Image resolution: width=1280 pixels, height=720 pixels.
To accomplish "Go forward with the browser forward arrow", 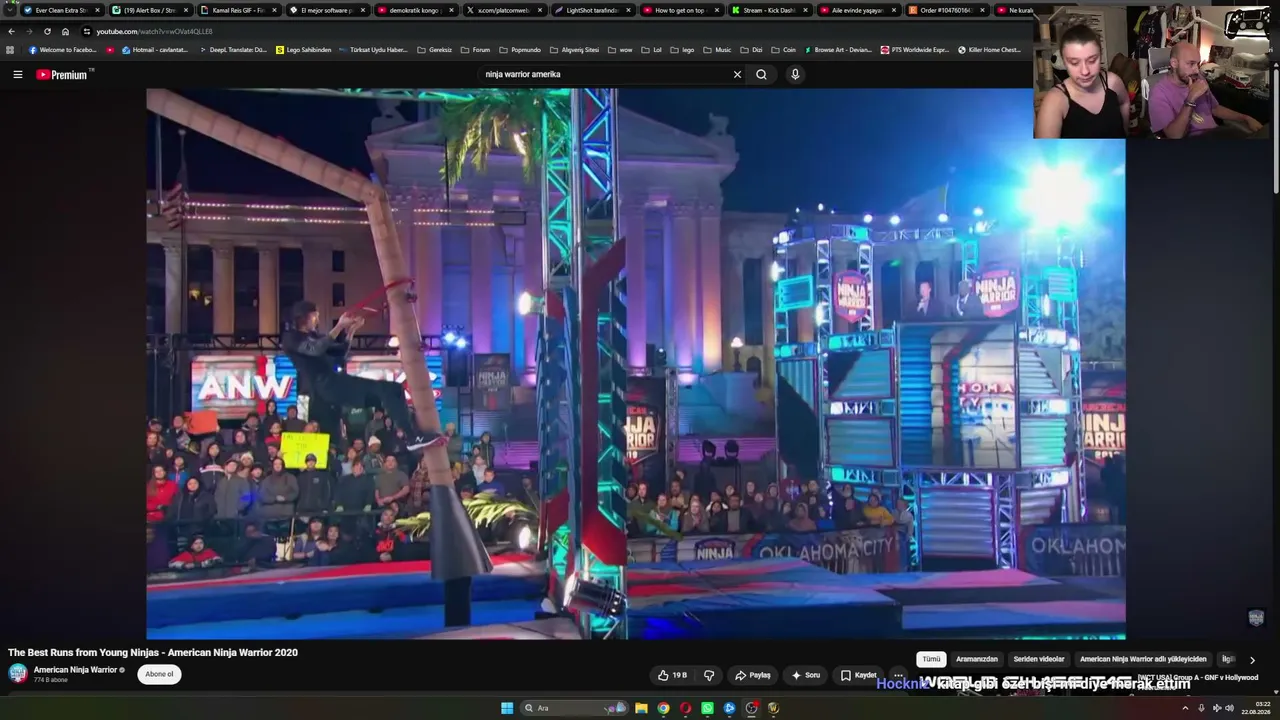I will [29, 31].
